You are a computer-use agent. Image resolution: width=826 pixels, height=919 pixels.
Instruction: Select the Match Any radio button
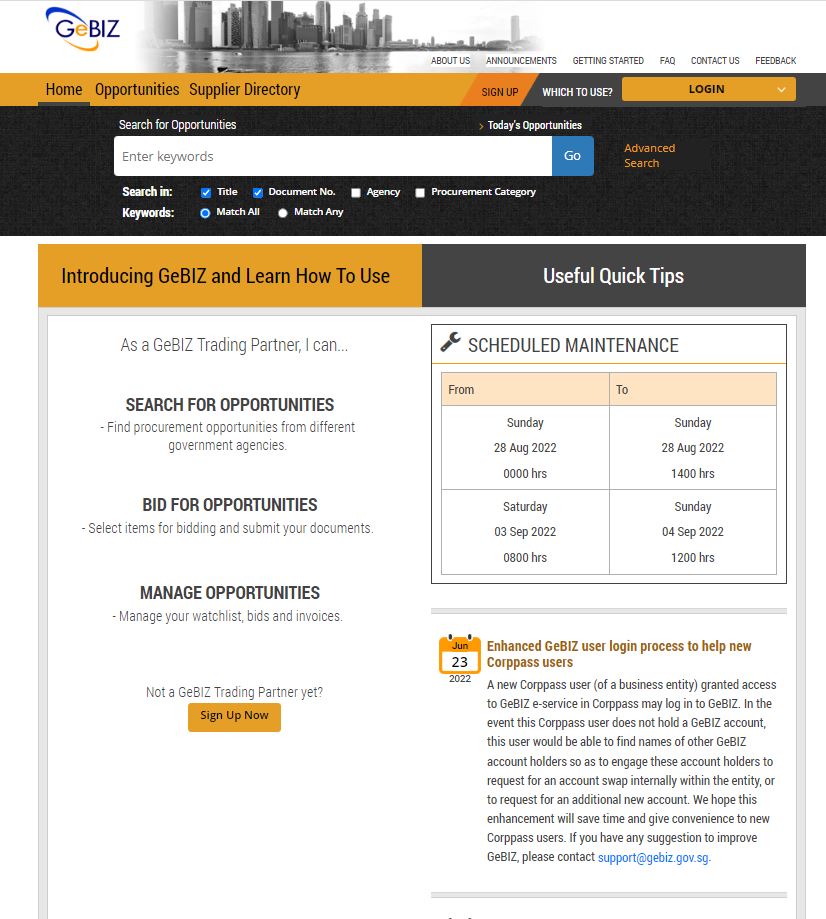[x=283, y=213]
